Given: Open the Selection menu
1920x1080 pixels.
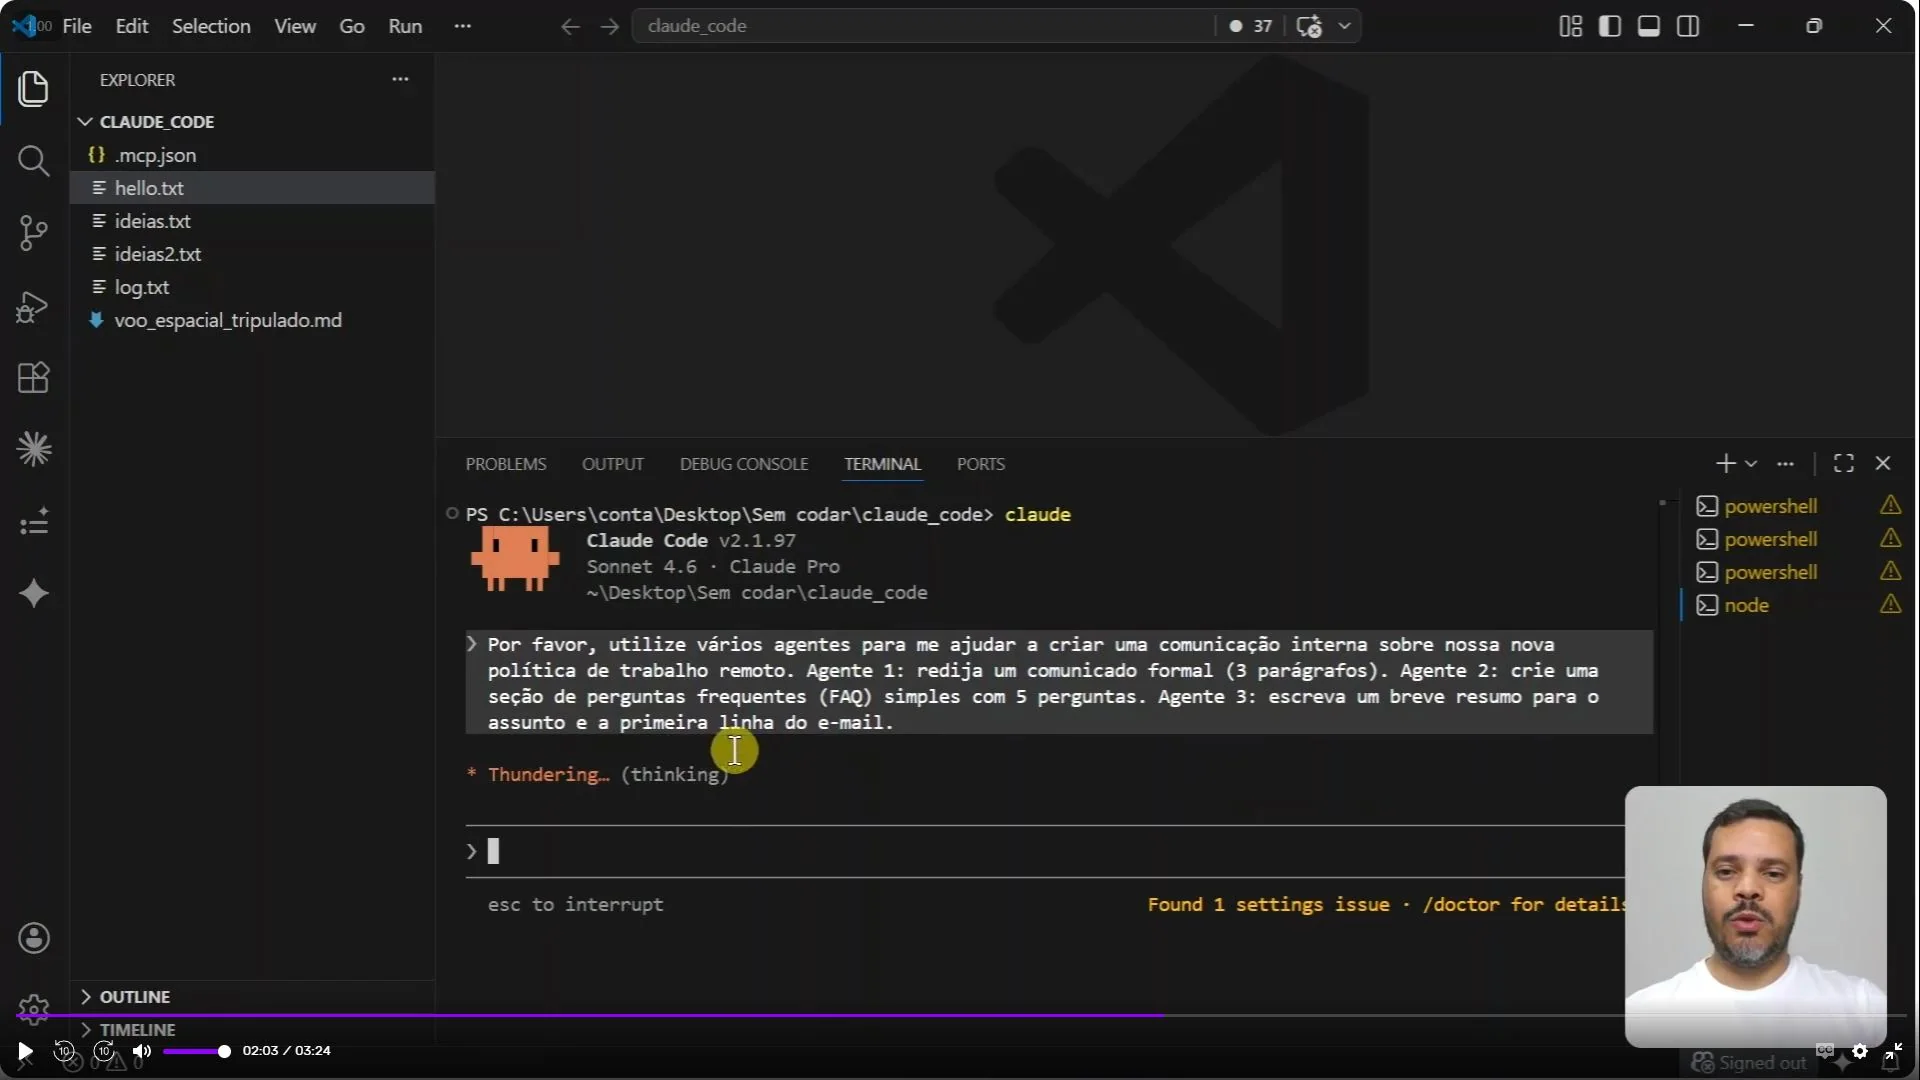Looking at the screenshot, I should pos(211,26).
